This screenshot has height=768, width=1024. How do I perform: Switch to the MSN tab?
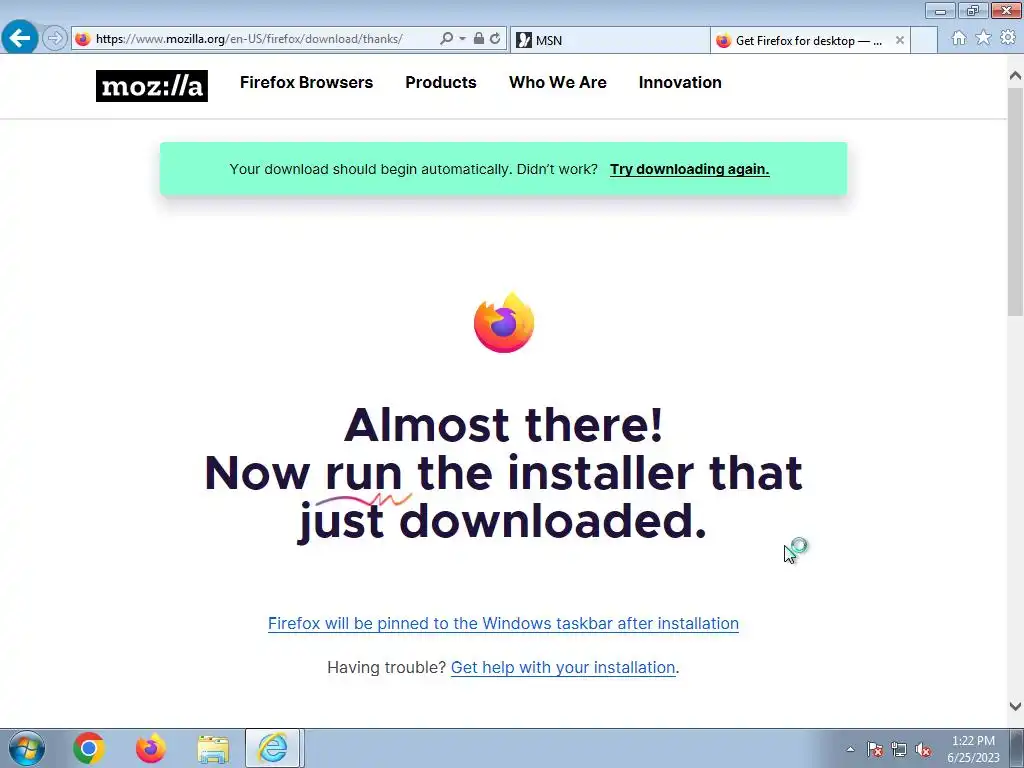point(609,40)
